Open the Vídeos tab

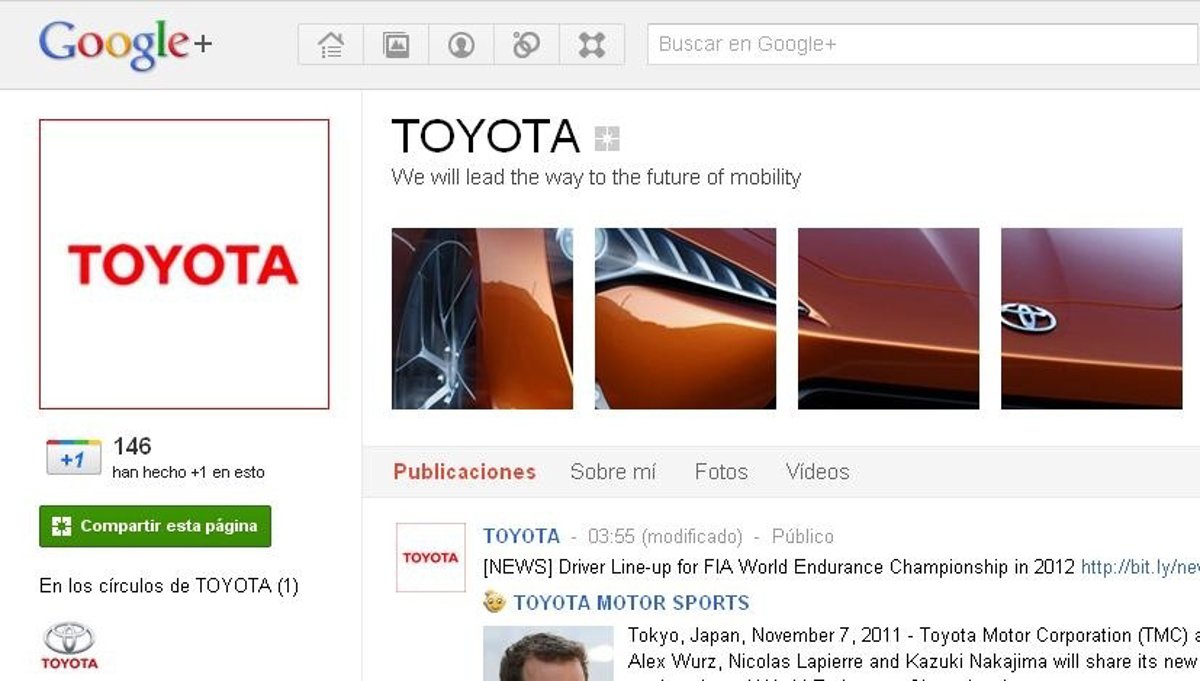coord(817,472)
